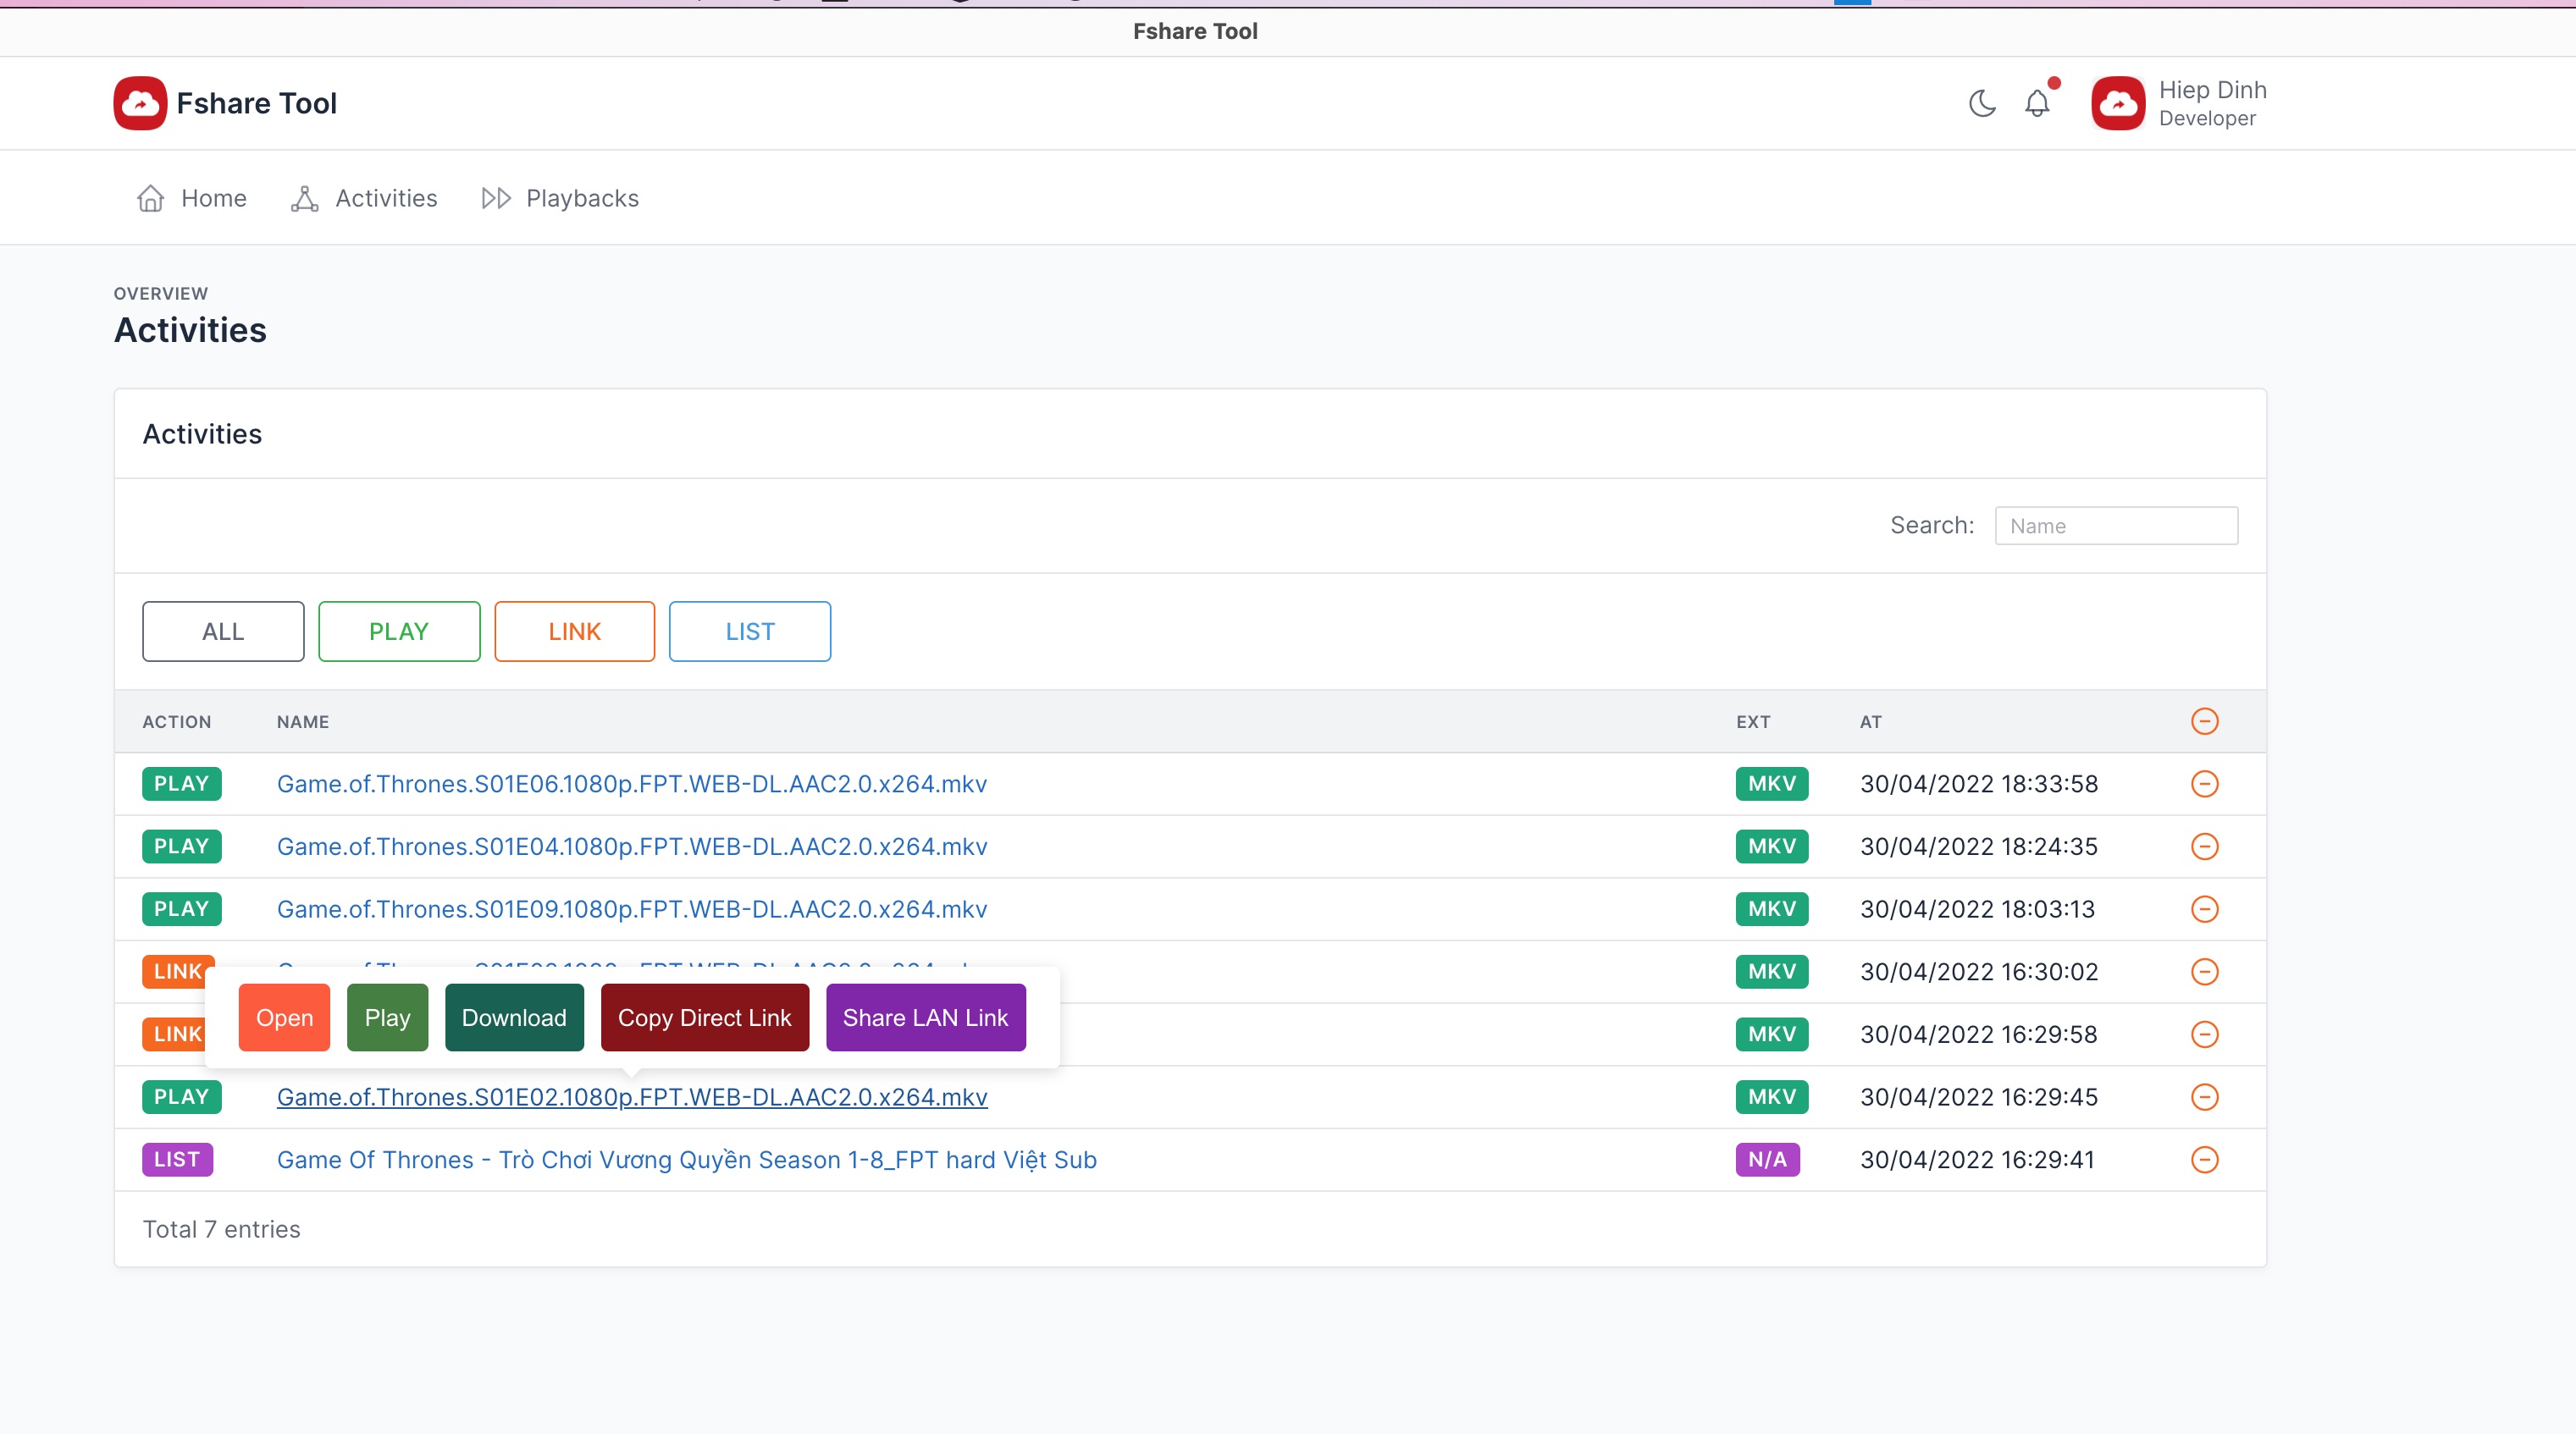Toggle the LINK filter view

coord(574,631)
